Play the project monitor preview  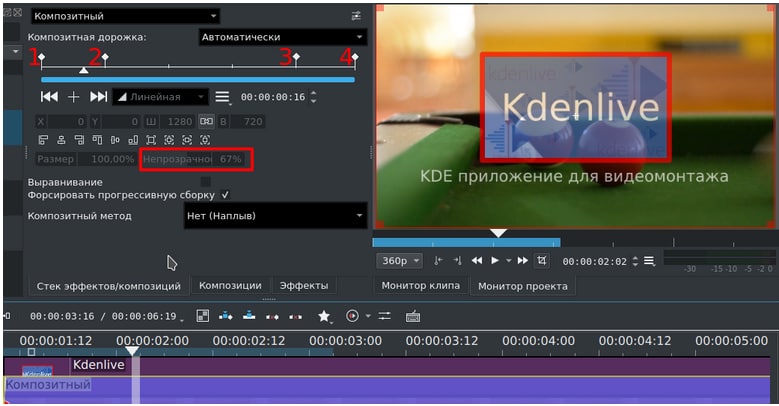[495, 260]
